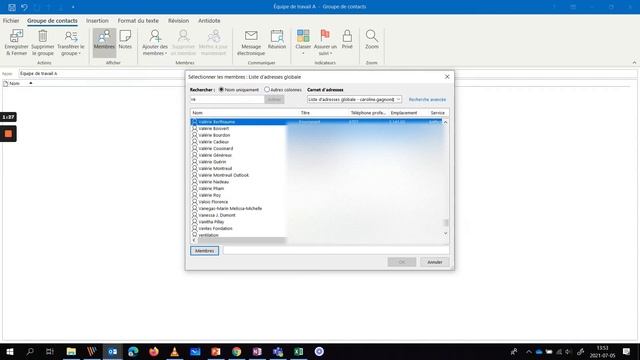This screenshot has width=640, height=360.
Task: Open Quick Access Toolbar customize arrow
Action: pos(73,7)
